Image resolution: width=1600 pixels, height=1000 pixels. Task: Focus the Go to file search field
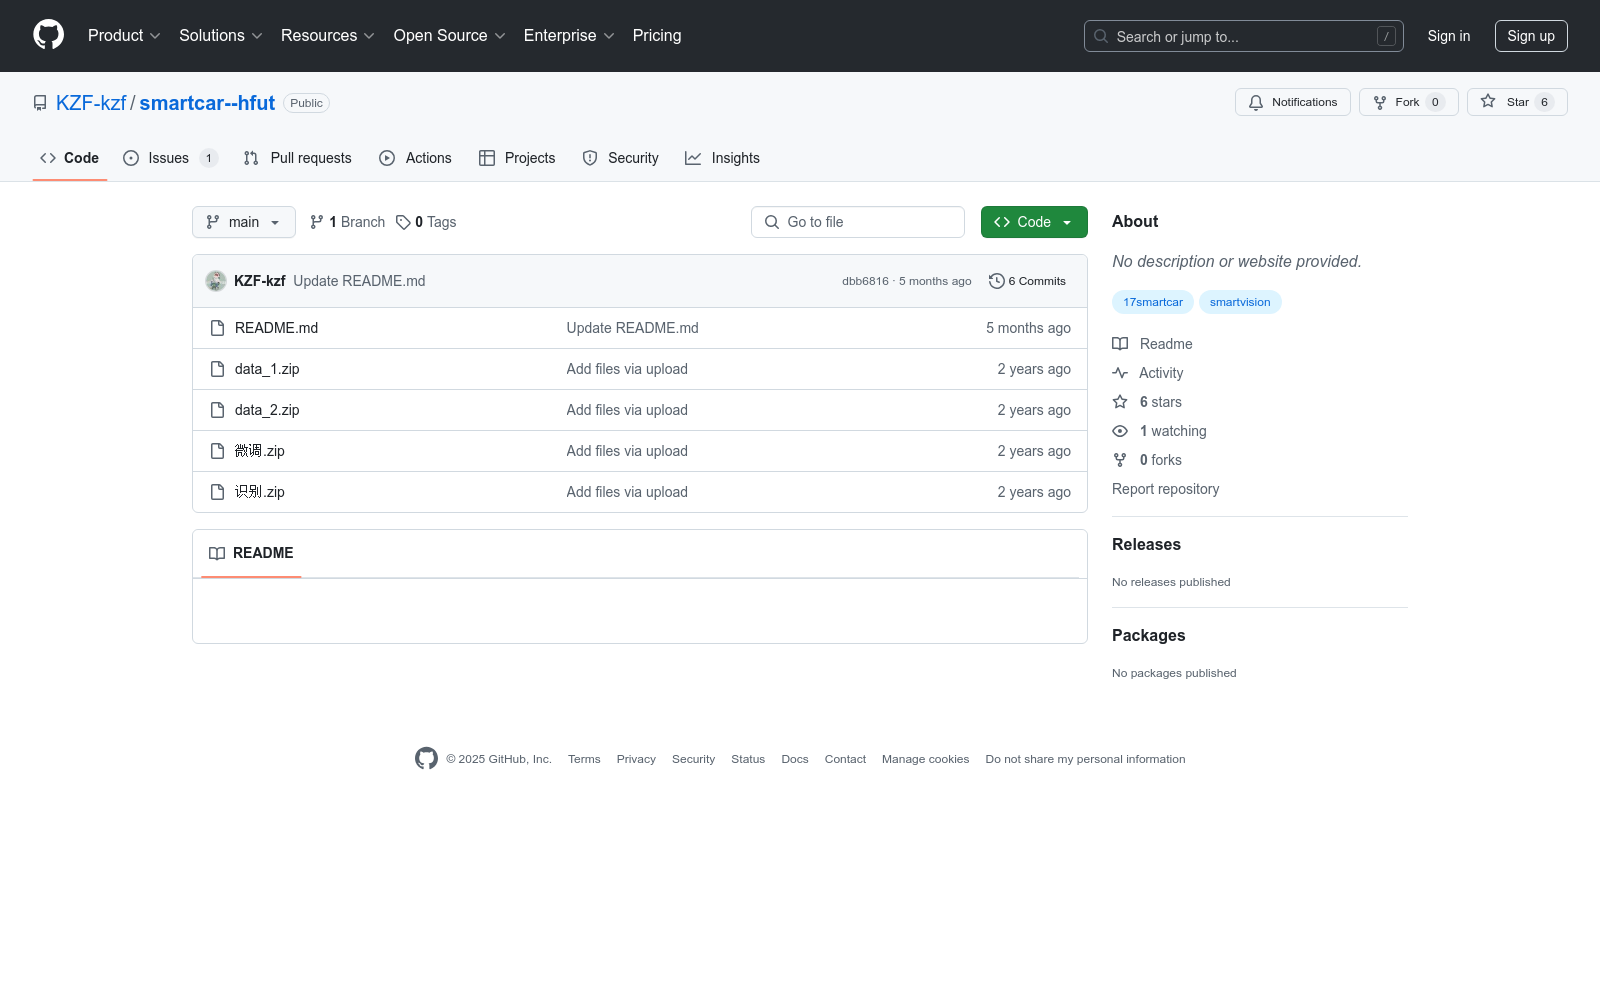tap(858, 222)
